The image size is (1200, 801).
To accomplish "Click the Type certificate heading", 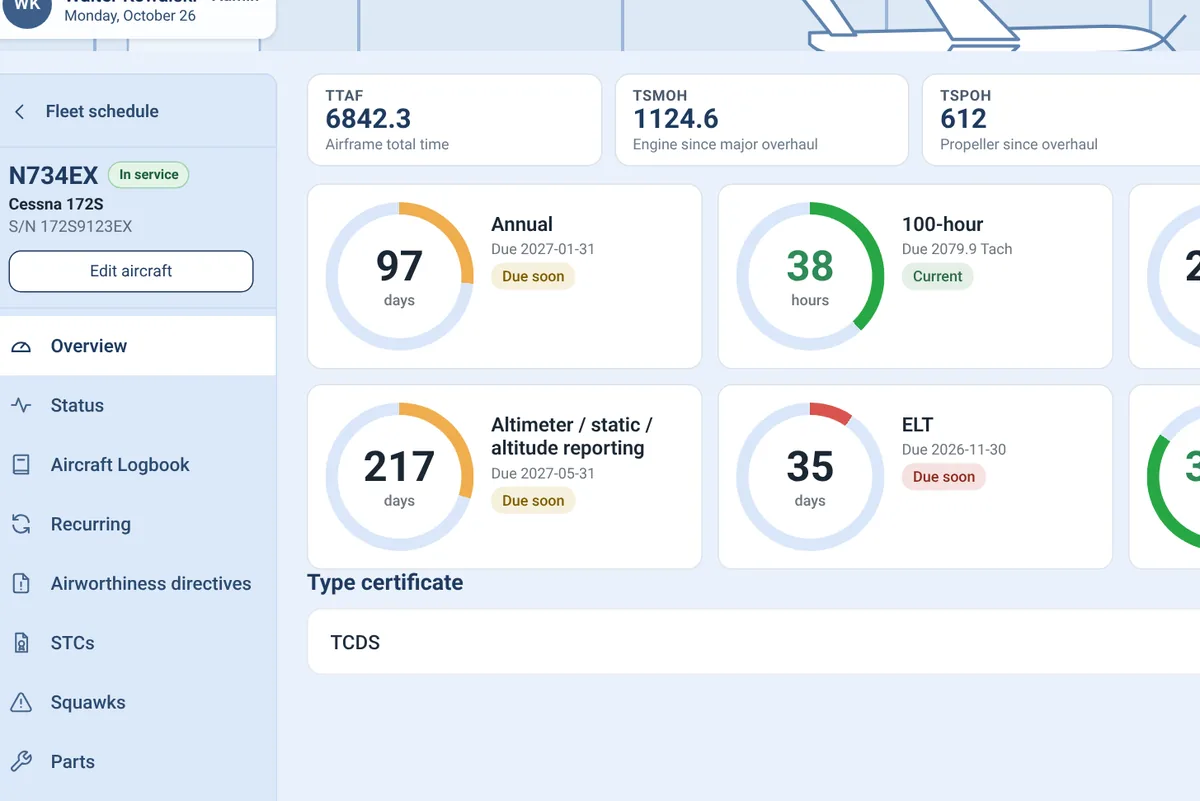I will (385, 583).
